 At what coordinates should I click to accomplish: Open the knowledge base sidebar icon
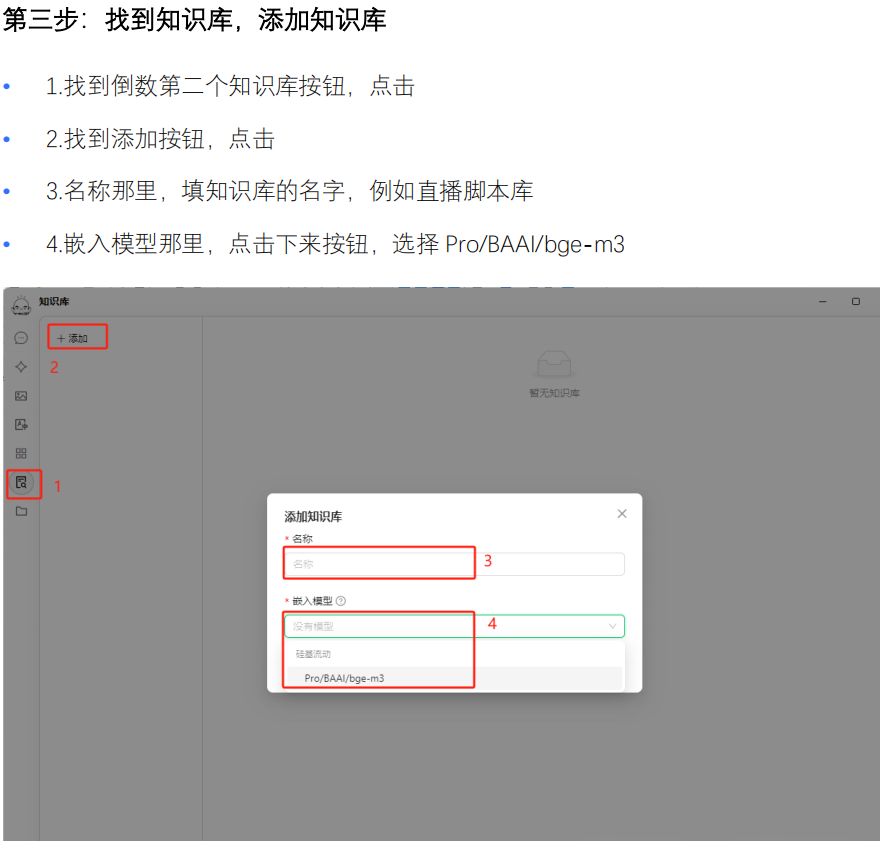[21, 482]
